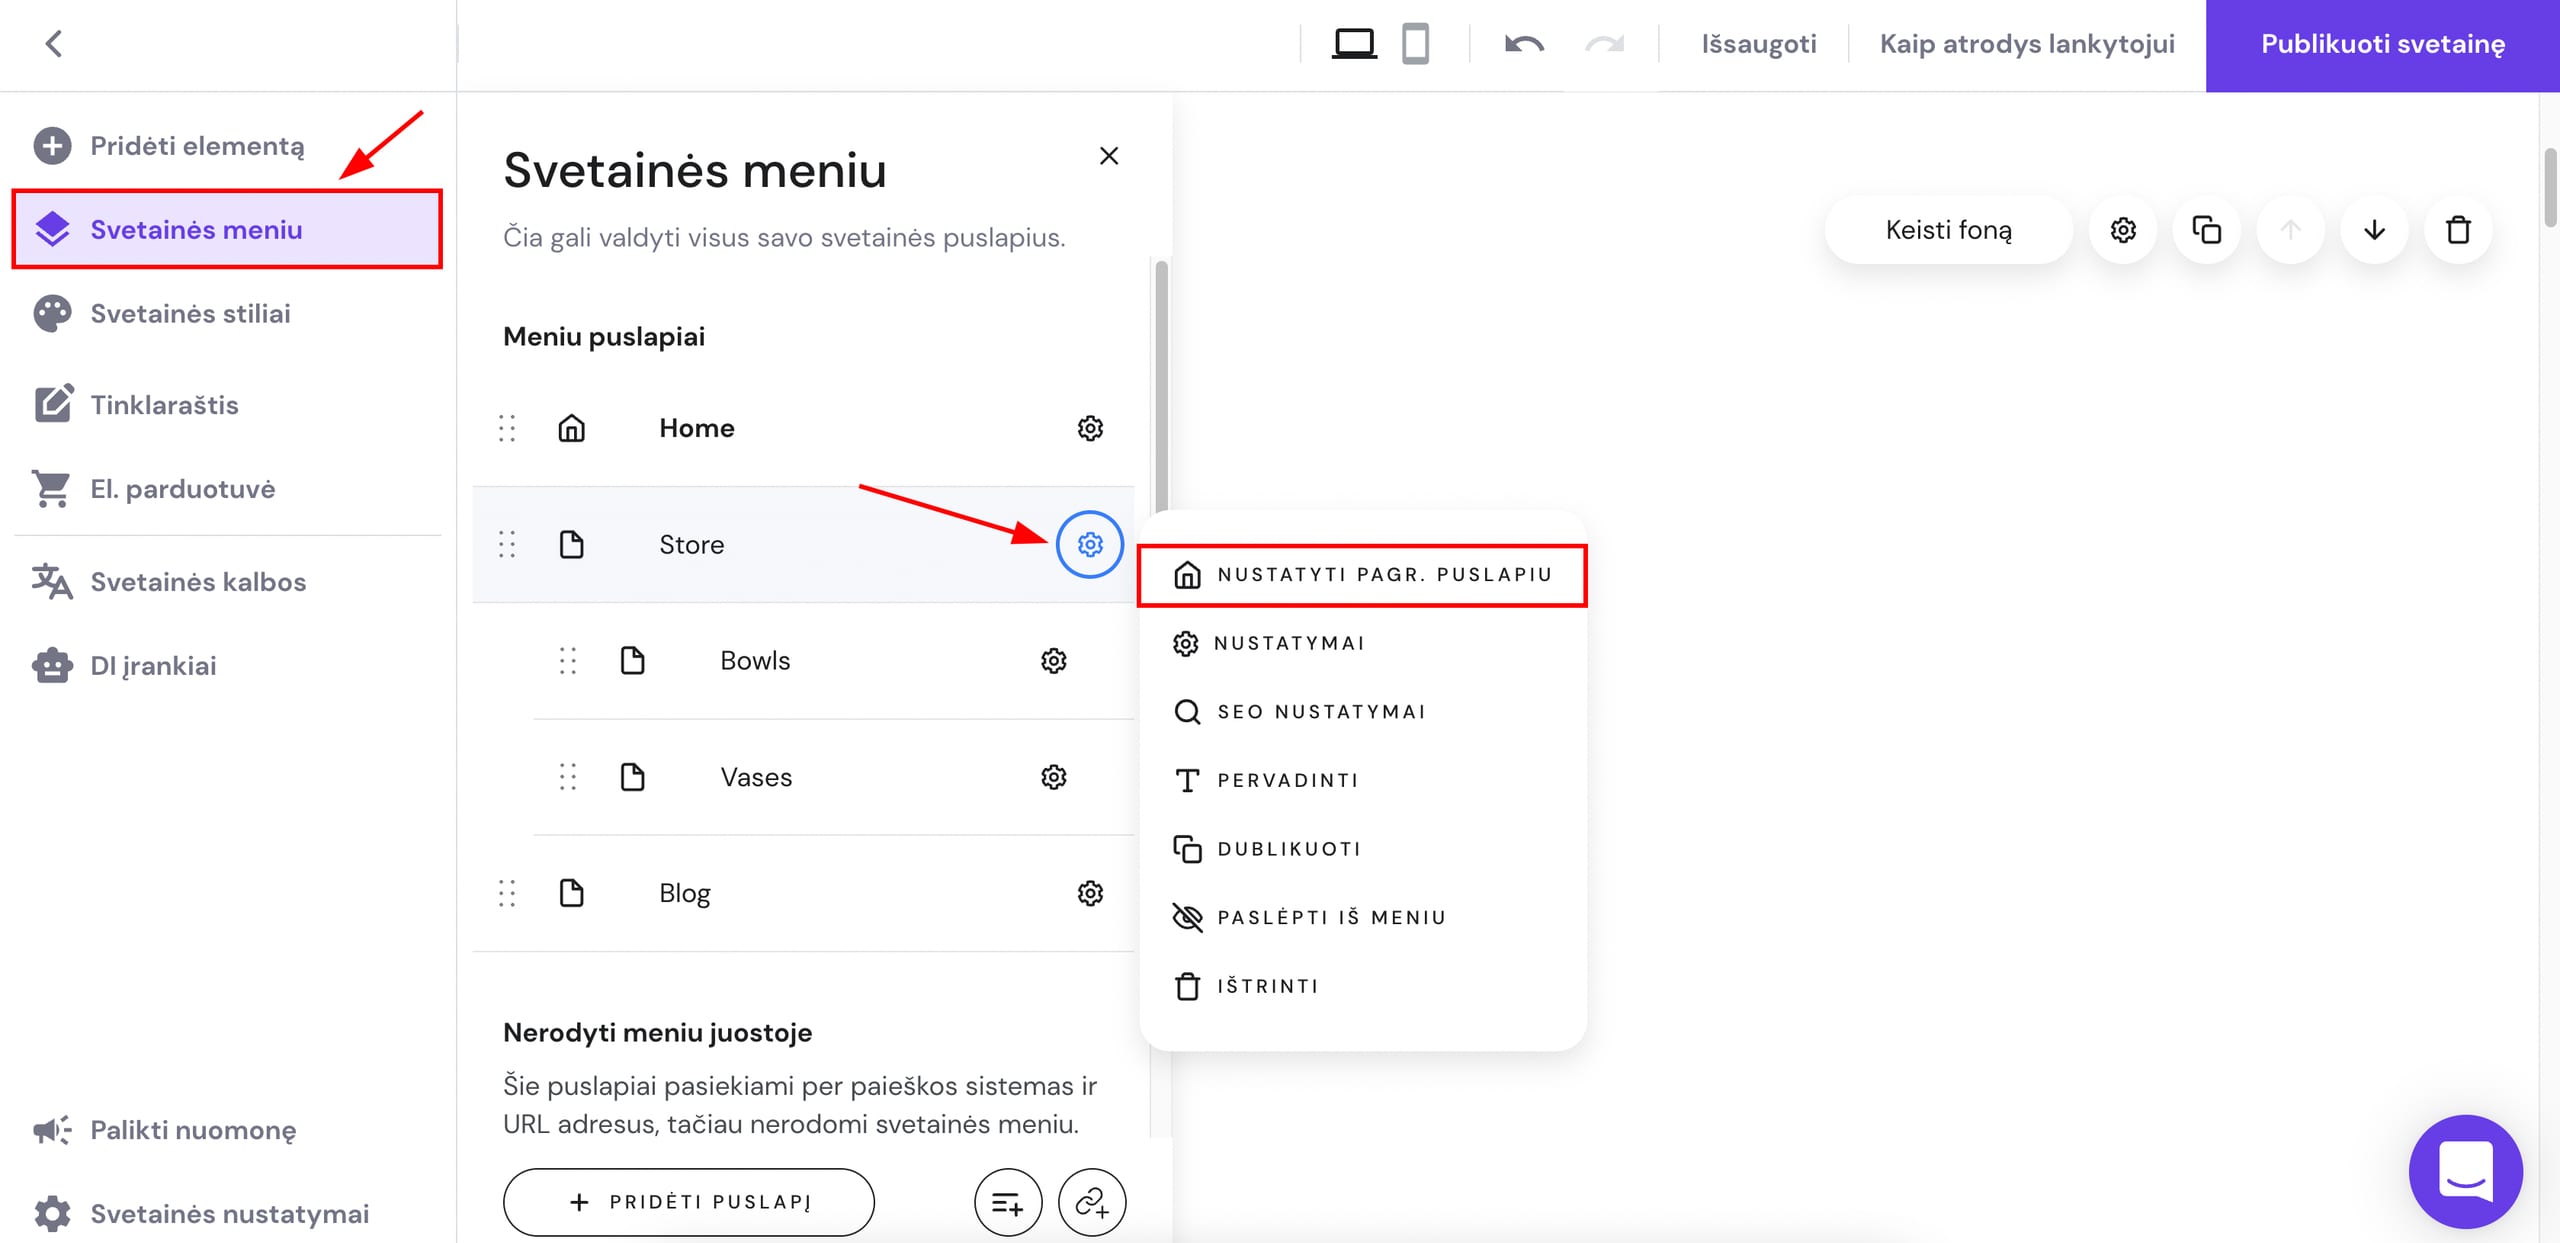Viewport: 2560px width, 1243px height.
Task: Open settings gear for Blog page
Action: pyautogui.click(x=1090, y=893)
